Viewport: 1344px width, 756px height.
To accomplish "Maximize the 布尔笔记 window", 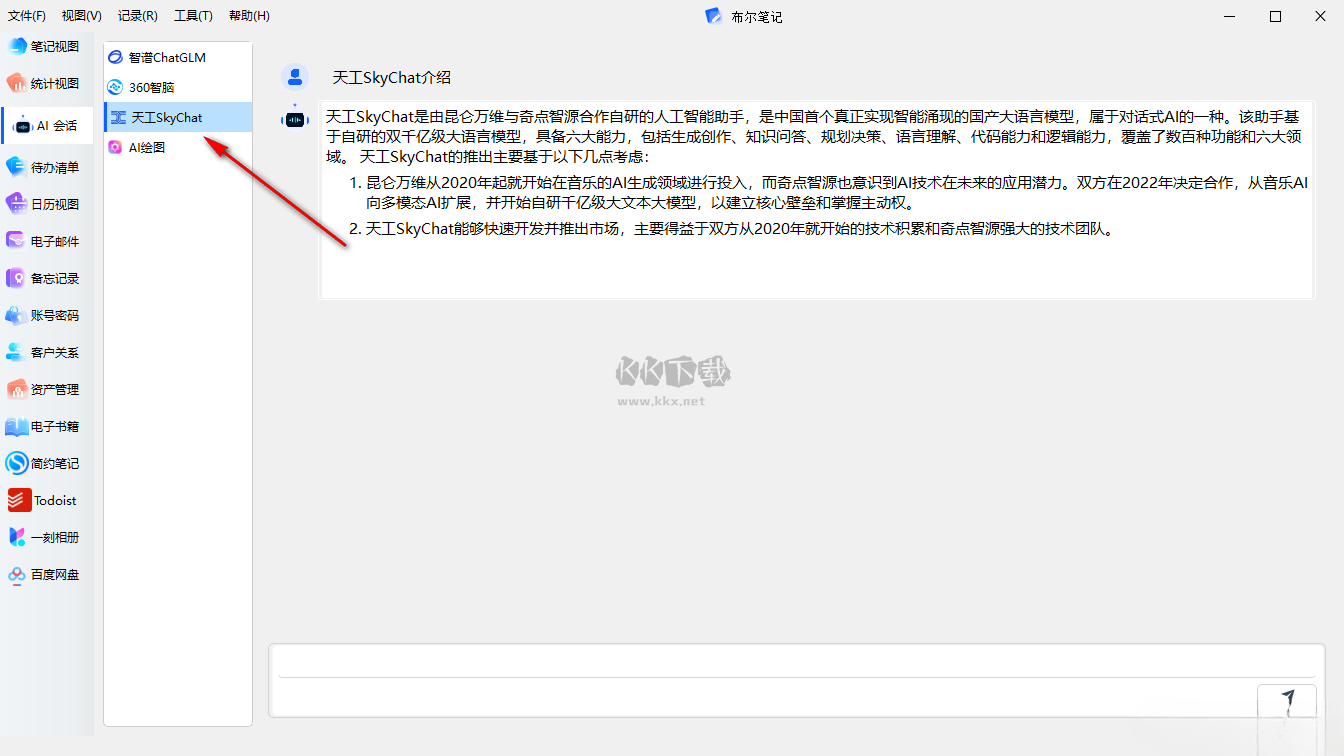I will (x=1275, y=16).
